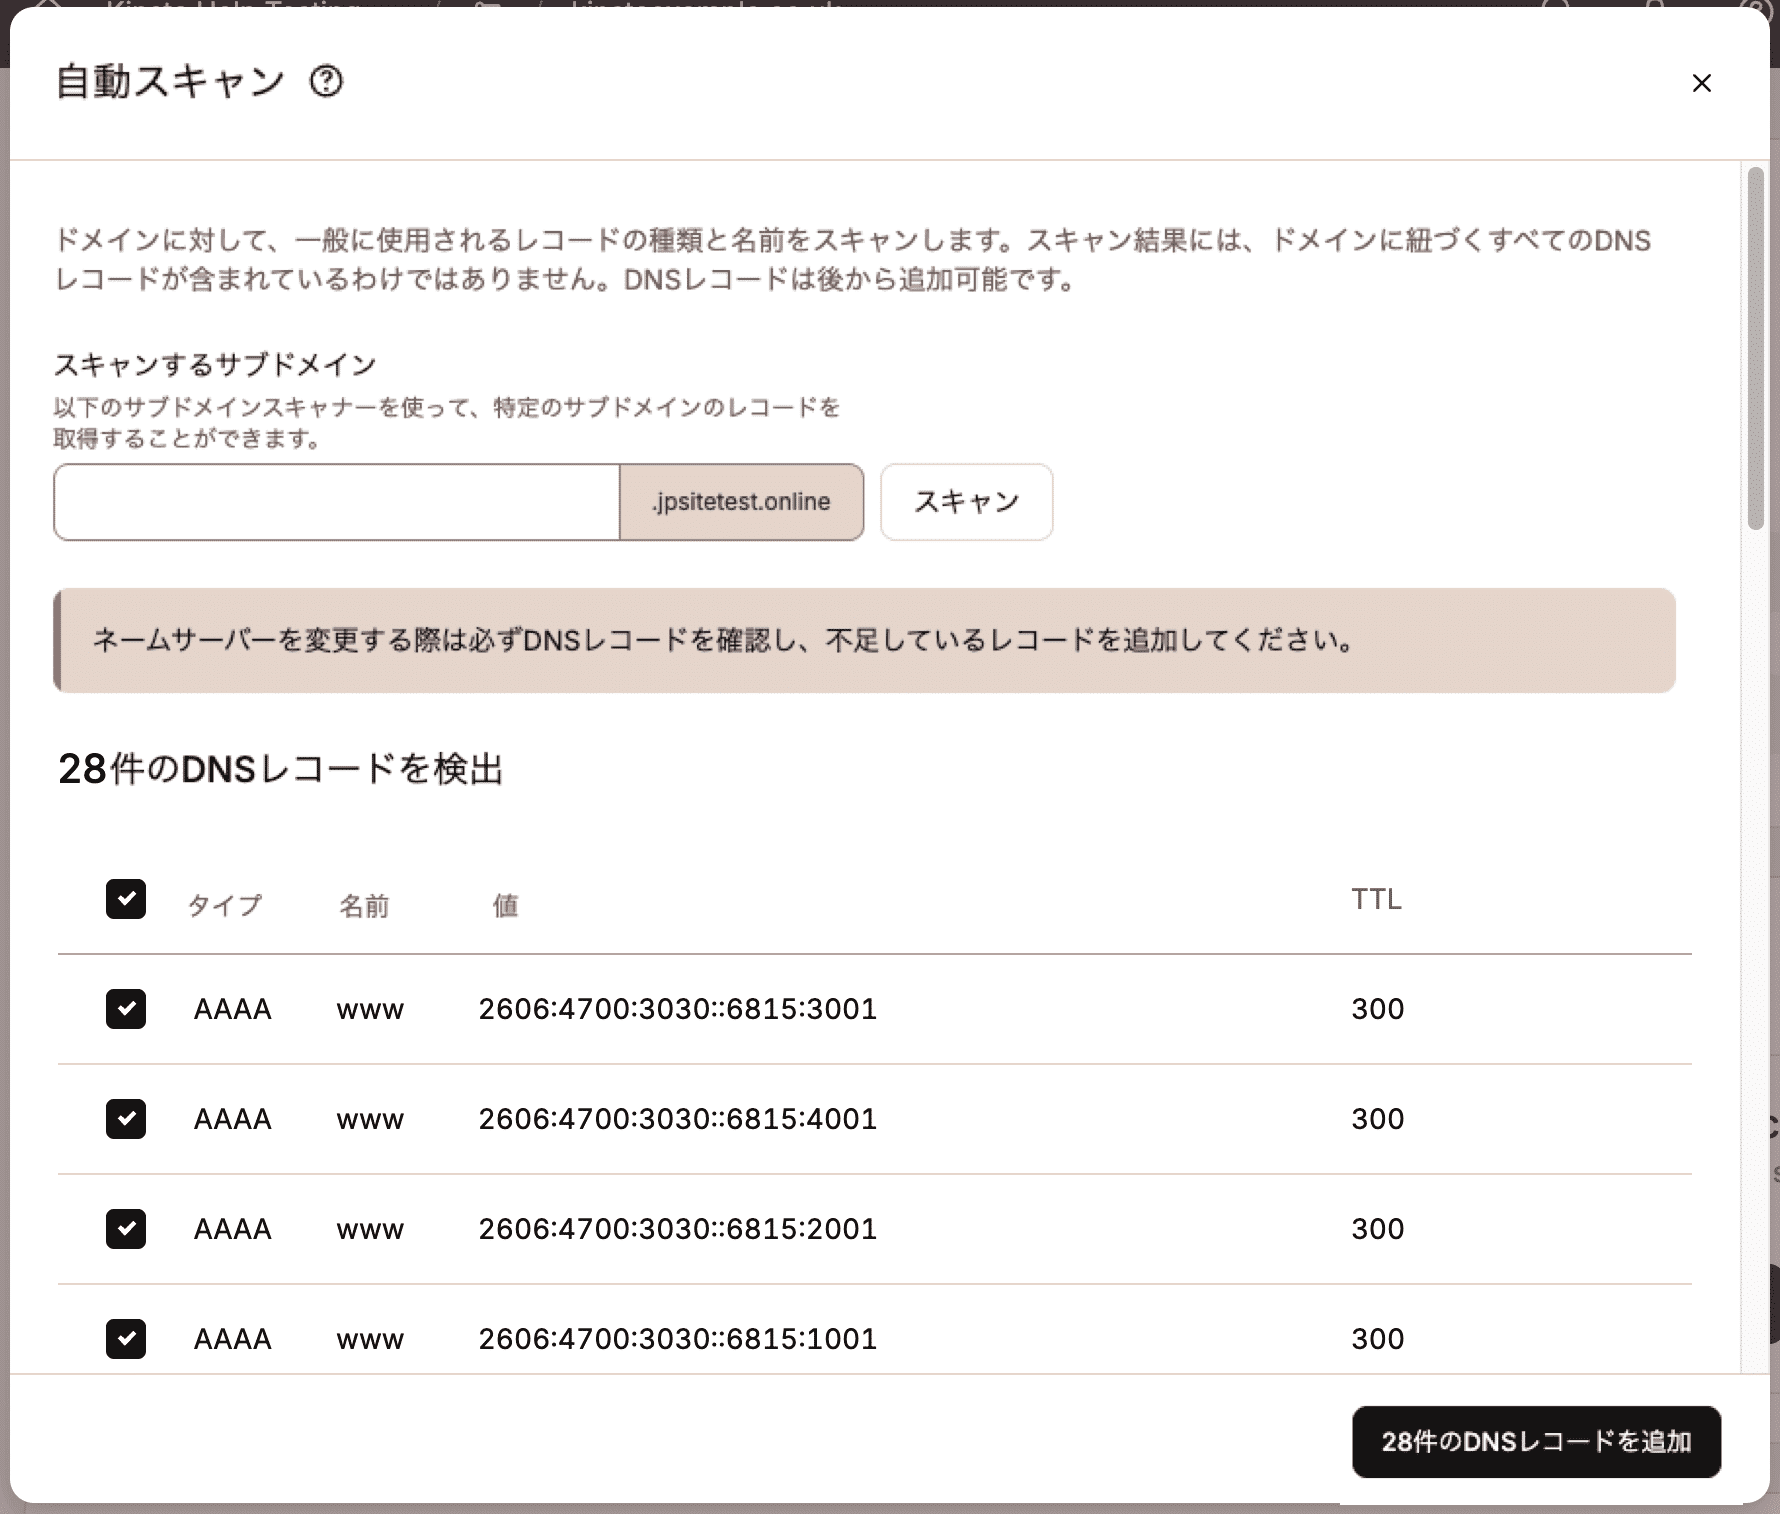The width and height of the screenshot is (1780, 1514).
Task: Click the TTL column header
Action: 1376,899
